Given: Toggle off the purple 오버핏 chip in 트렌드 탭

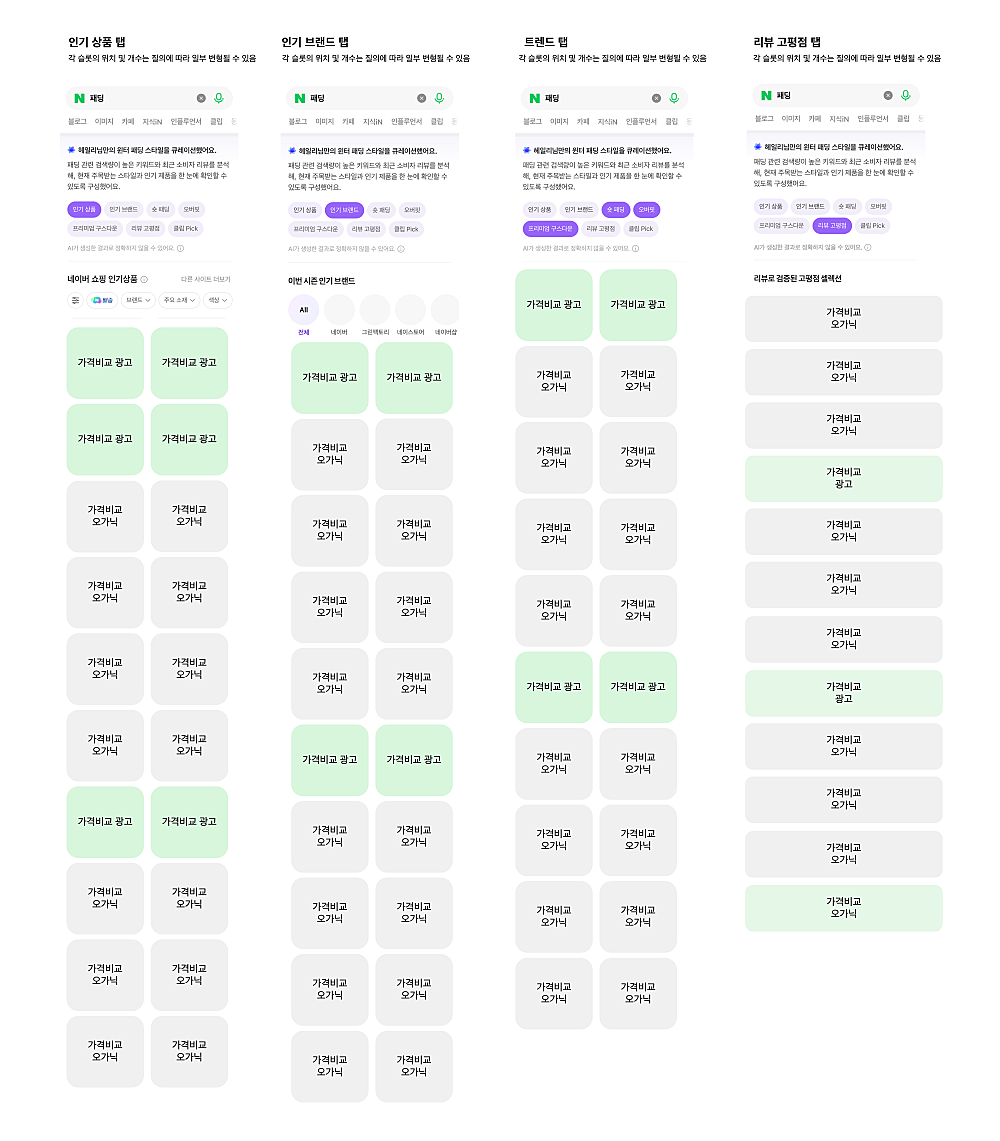Looking at the screenshot, I should 646,210.
